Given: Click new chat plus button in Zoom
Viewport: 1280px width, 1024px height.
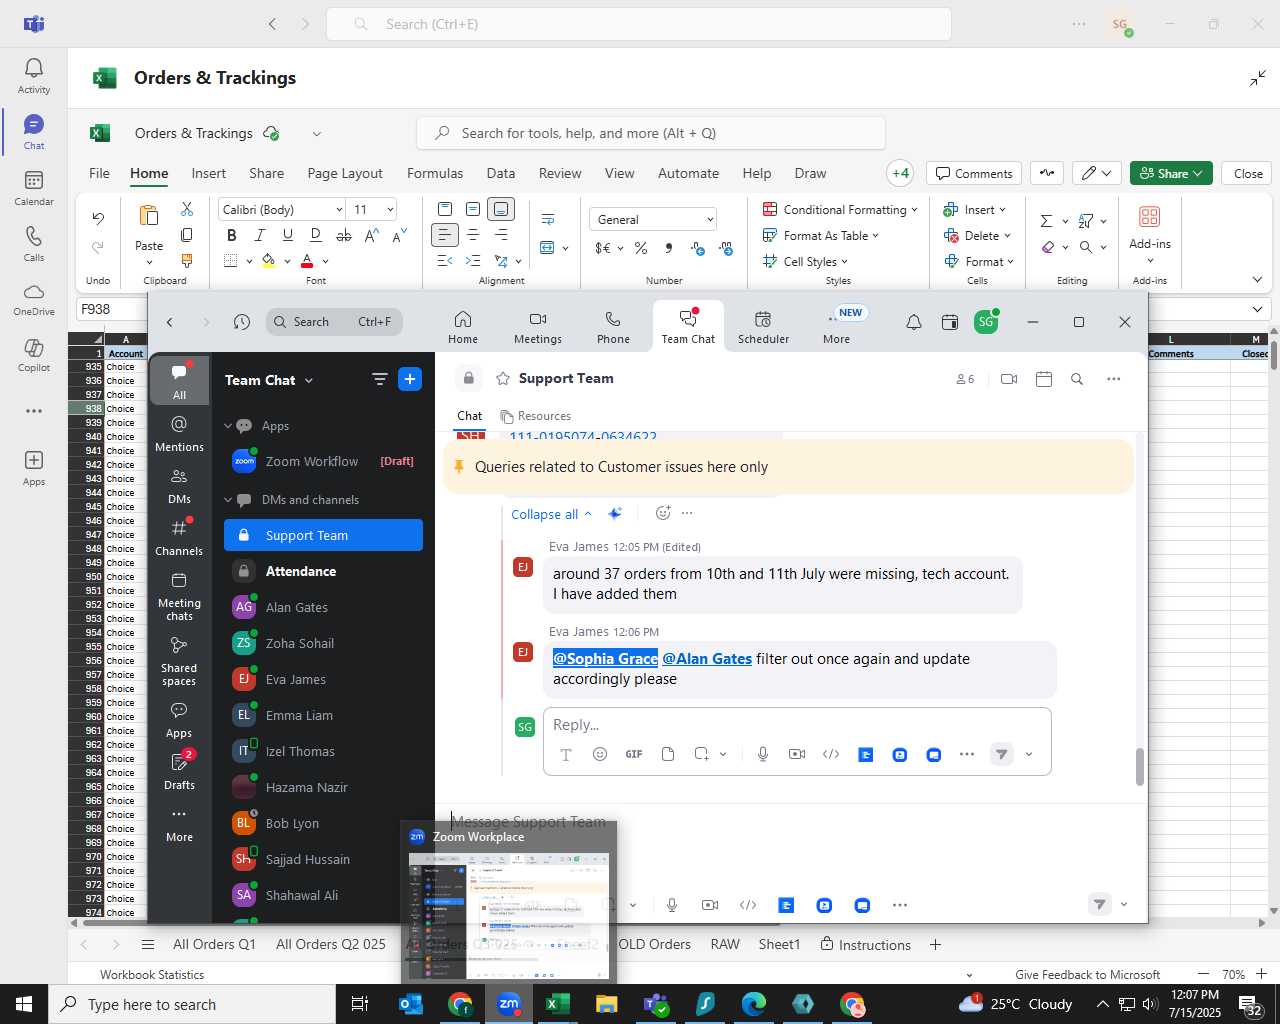Looking at the screenshot, I should [x=410, y=379].
